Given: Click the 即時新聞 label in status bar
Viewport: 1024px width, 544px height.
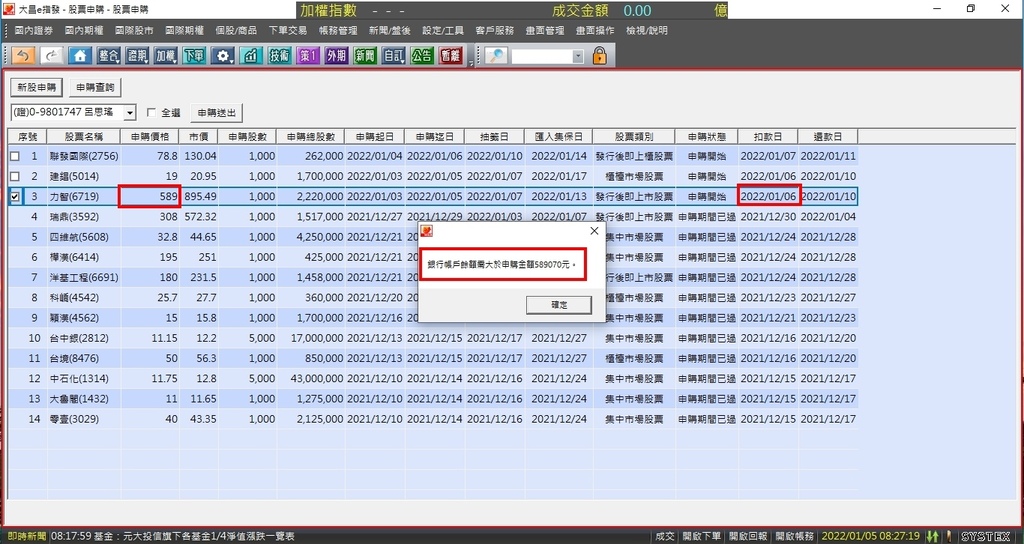Looking at the screenshot, I should 26,536.
